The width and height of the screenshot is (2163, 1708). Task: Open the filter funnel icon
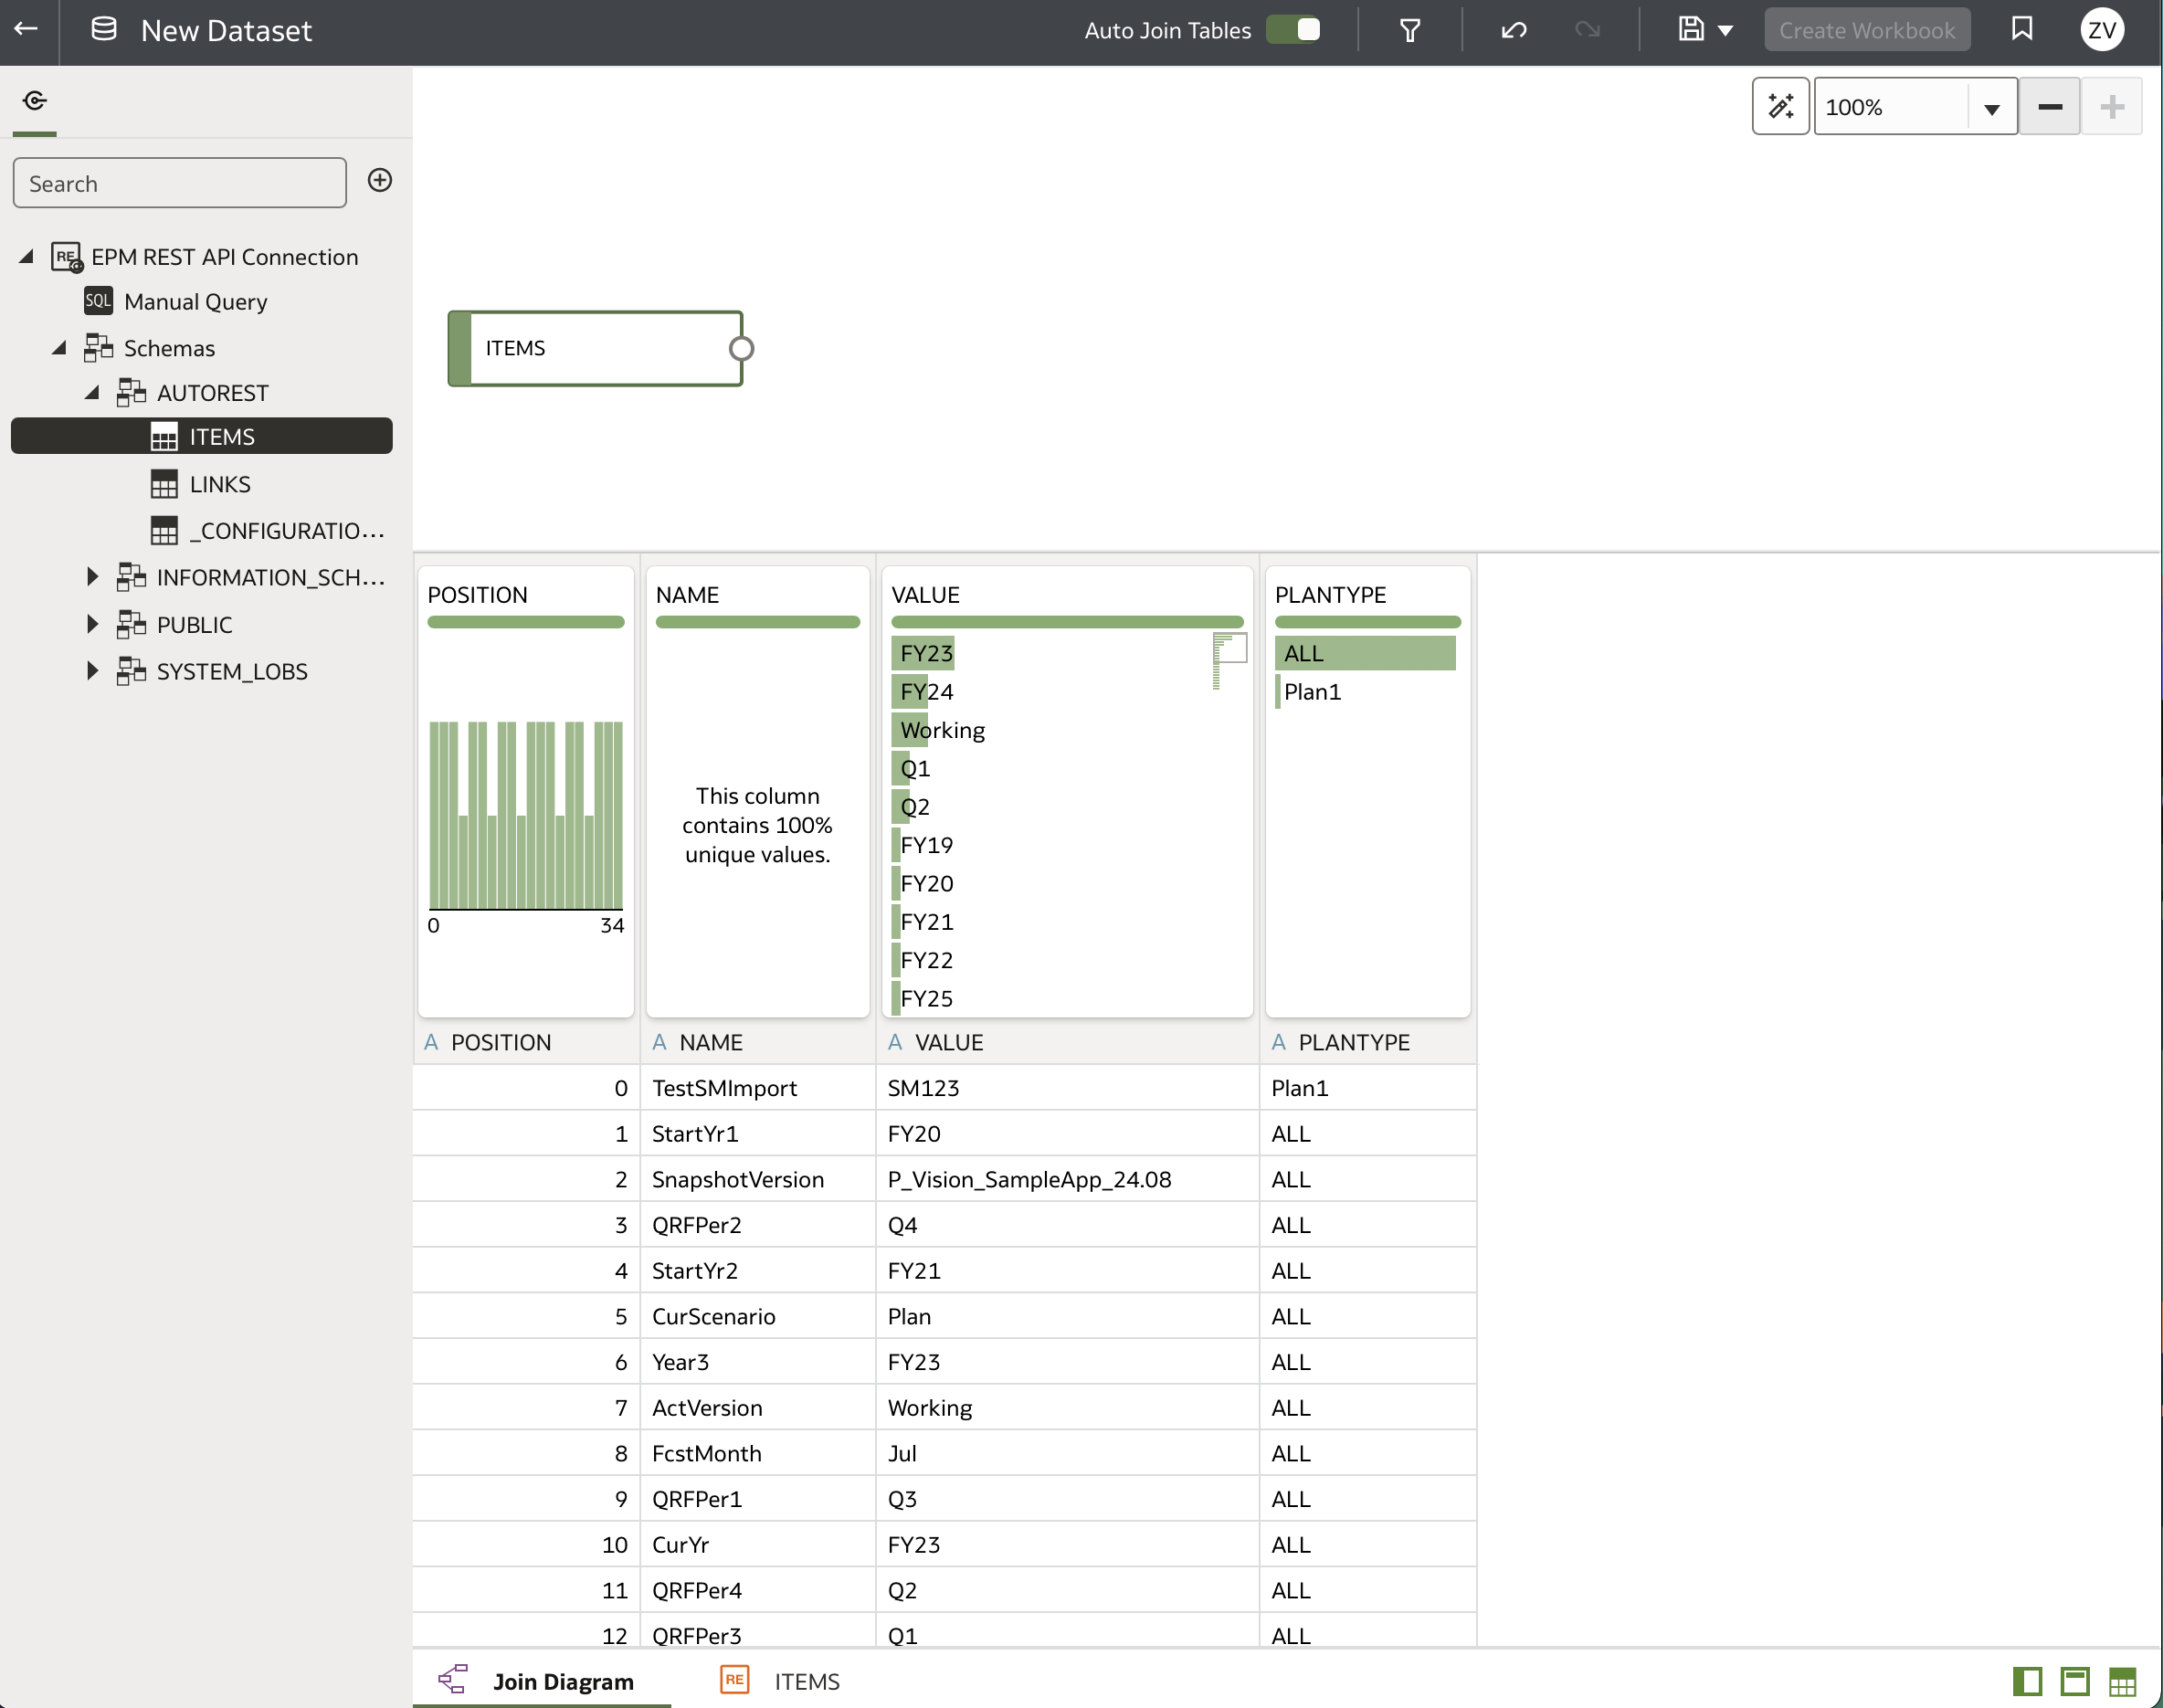pos(1410,30)
